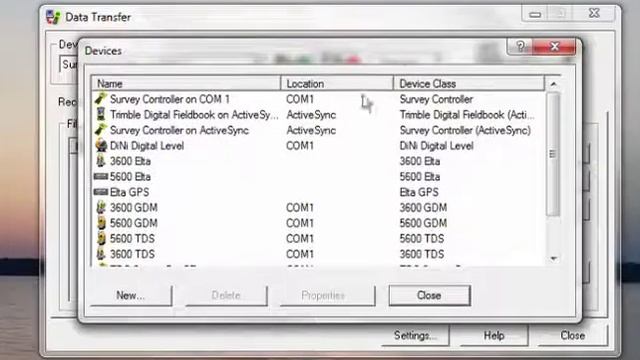Image resolution: width=640 pixels, height=360 pixels.
Task: Click COM1 location in the 3600 GDM row
Action: click(x=300, y=208)
